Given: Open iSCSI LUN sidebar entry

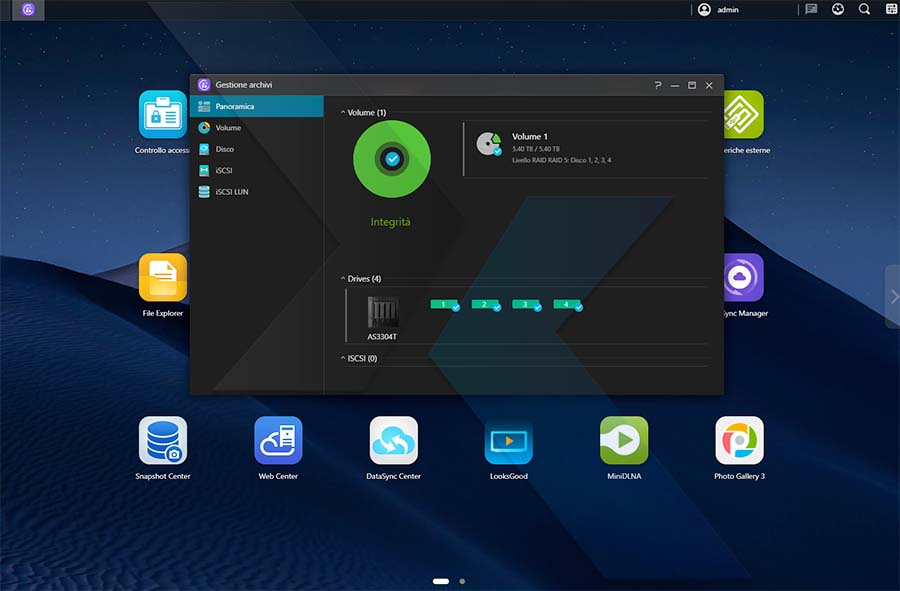Looking at the screenshot, I should pos(231,191).
